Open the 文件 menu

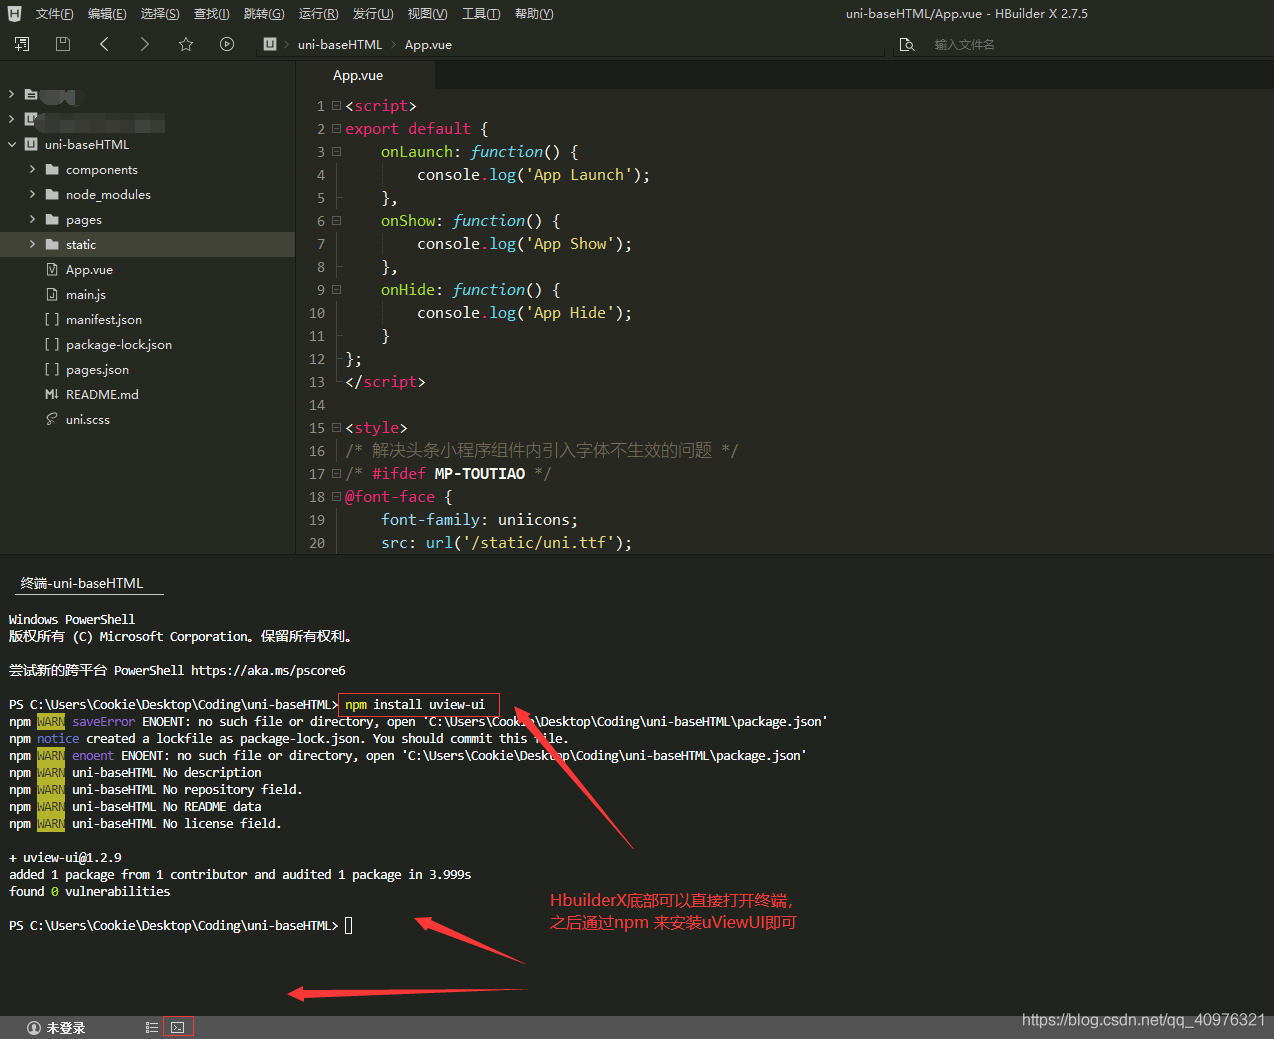pyautogui.click(x=54, y=13)
